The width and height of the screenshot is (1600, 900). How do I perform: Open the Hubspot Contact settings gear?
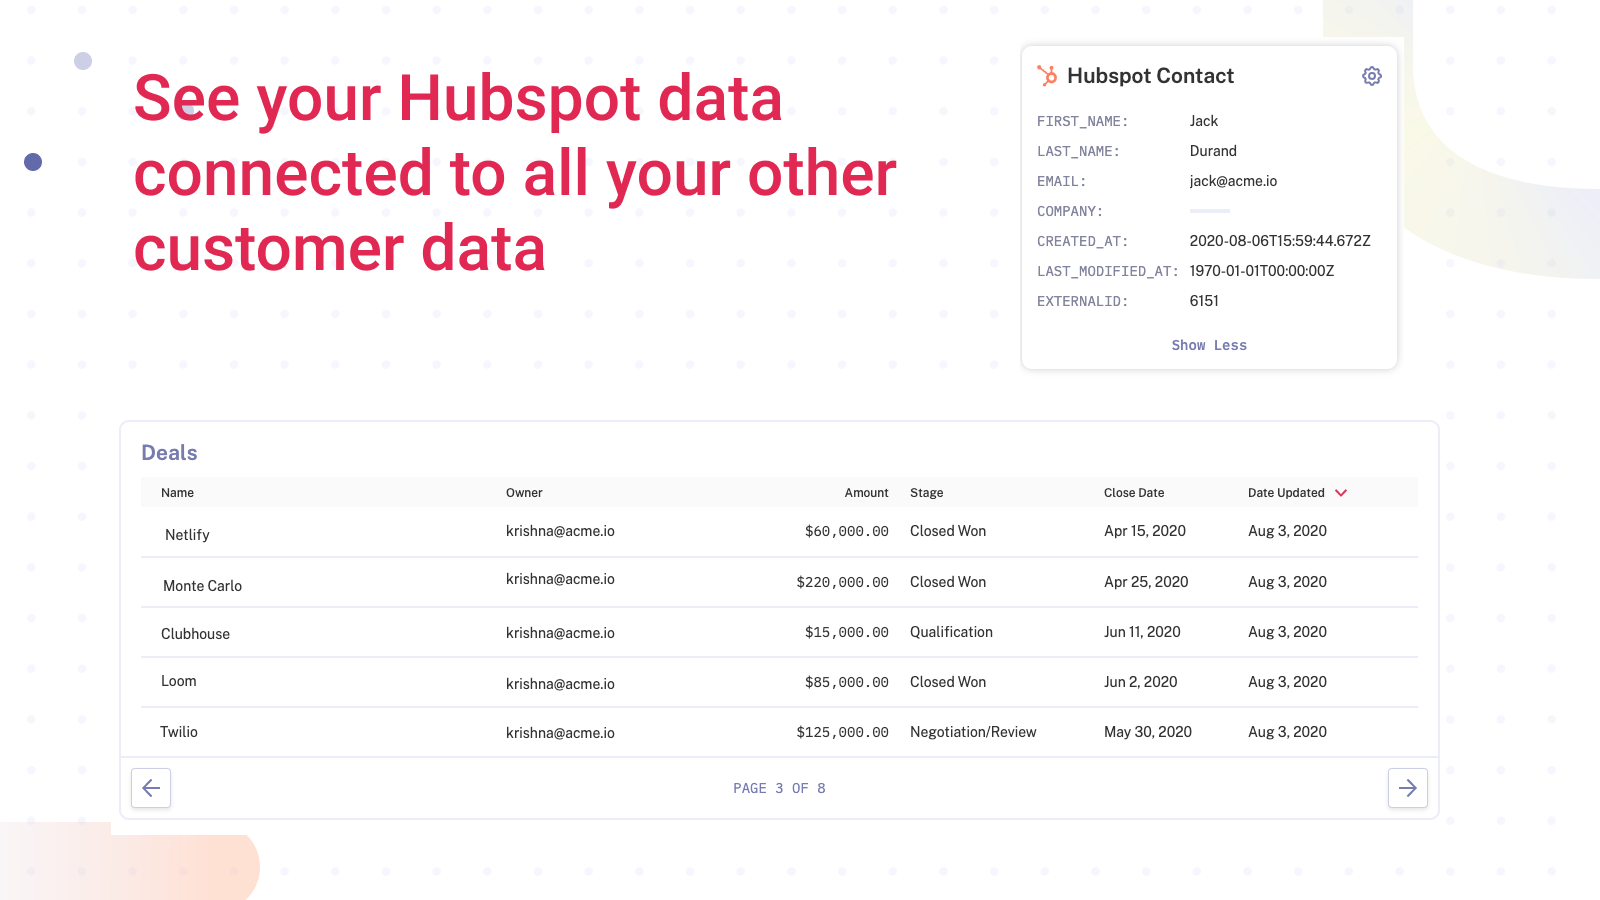pyautogui.click(x=1371, y=76)
